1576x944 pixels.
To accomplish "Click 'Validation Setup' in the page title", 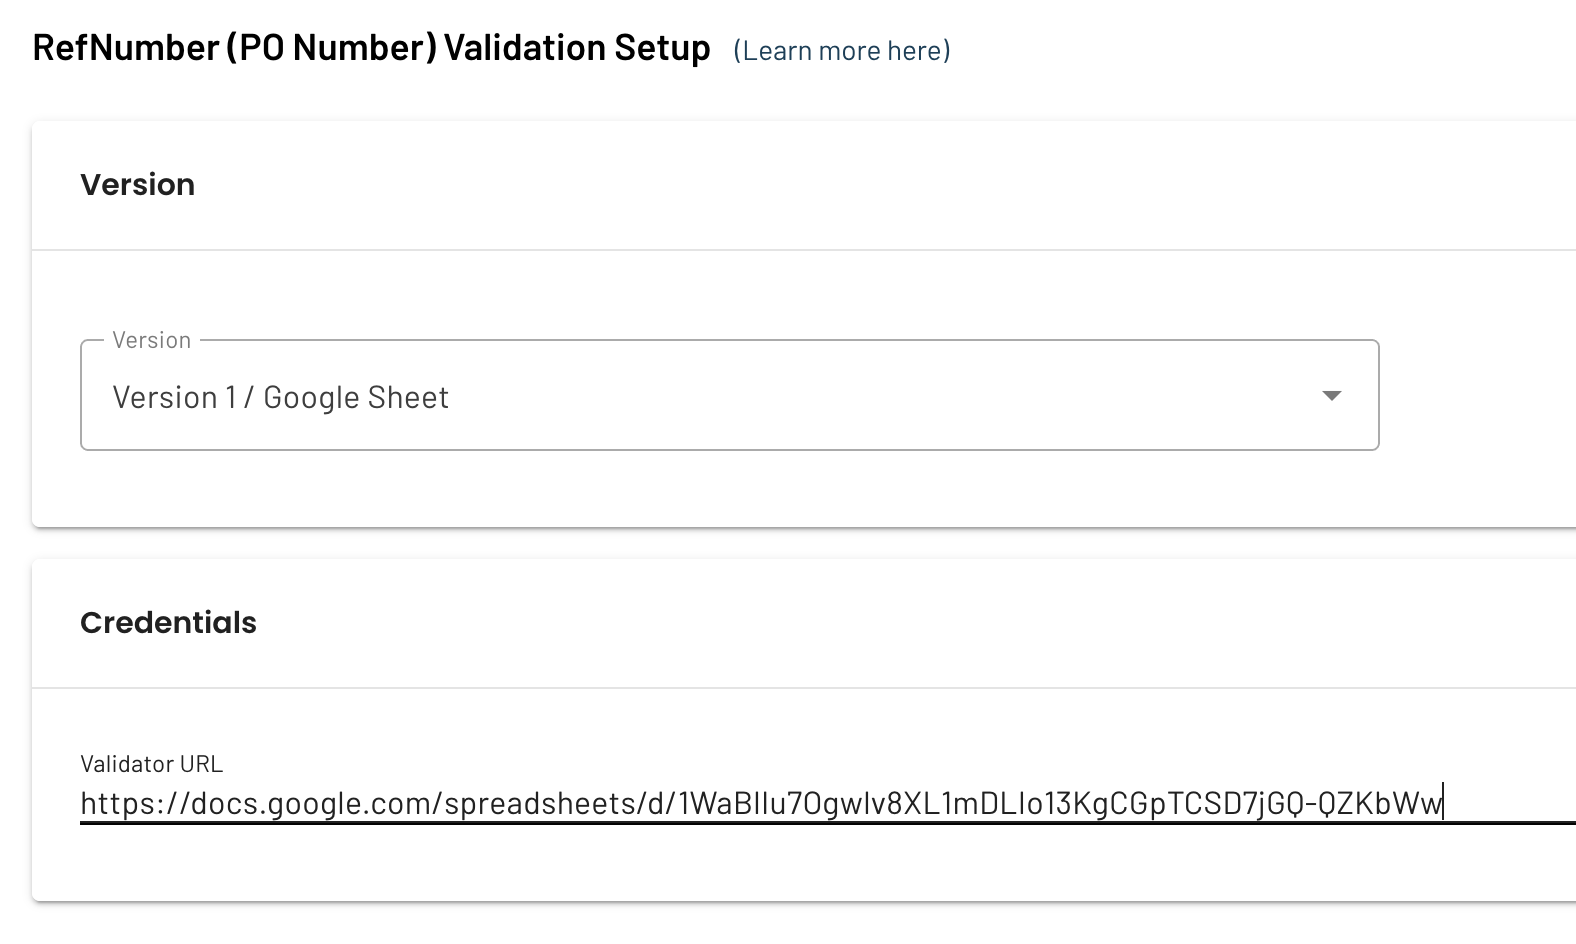I will 577,48.
